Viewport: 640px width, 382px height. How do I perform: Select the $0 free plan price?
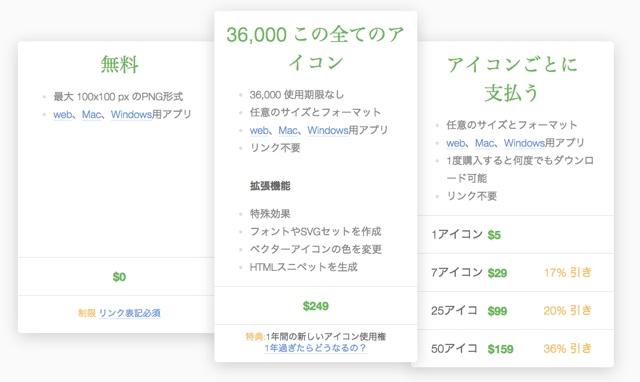coord(119,277)
